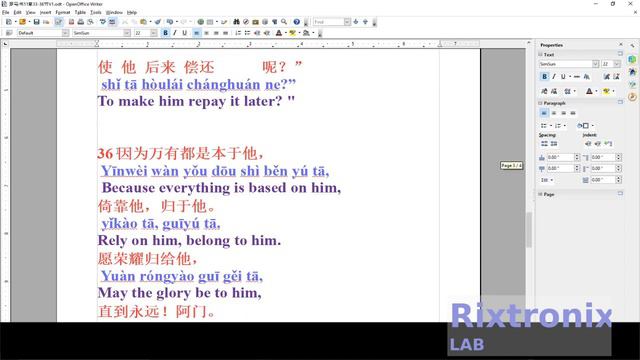Open the sidebar font name dropdown
The height and width of the screenshot is (360, 640).
click(596, 64)
